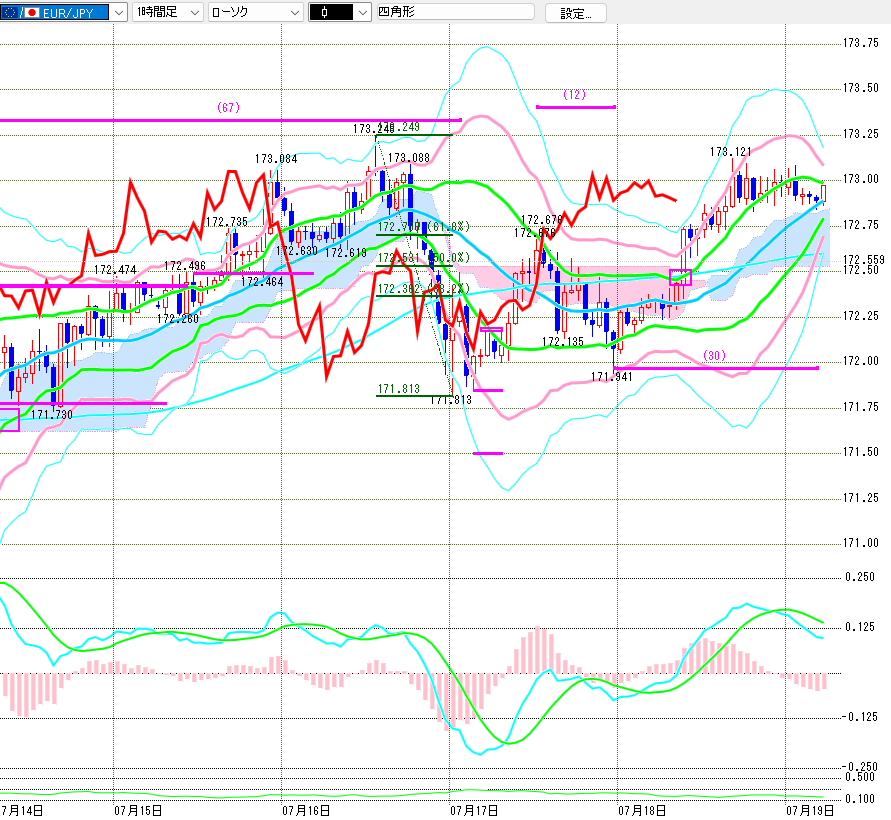Click the 0.250 MACD scale value
Screen dimensions: 891x820
tap(860, 577)
